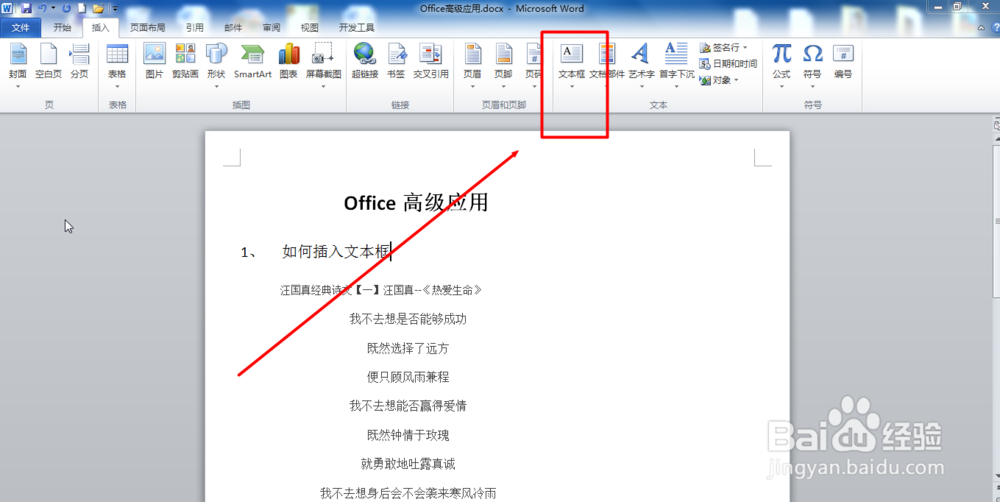Viewport: 1000px width, 502px height.
Task: Click the poem line '便只顾风雨兼程'
Action: coord(408,377)
